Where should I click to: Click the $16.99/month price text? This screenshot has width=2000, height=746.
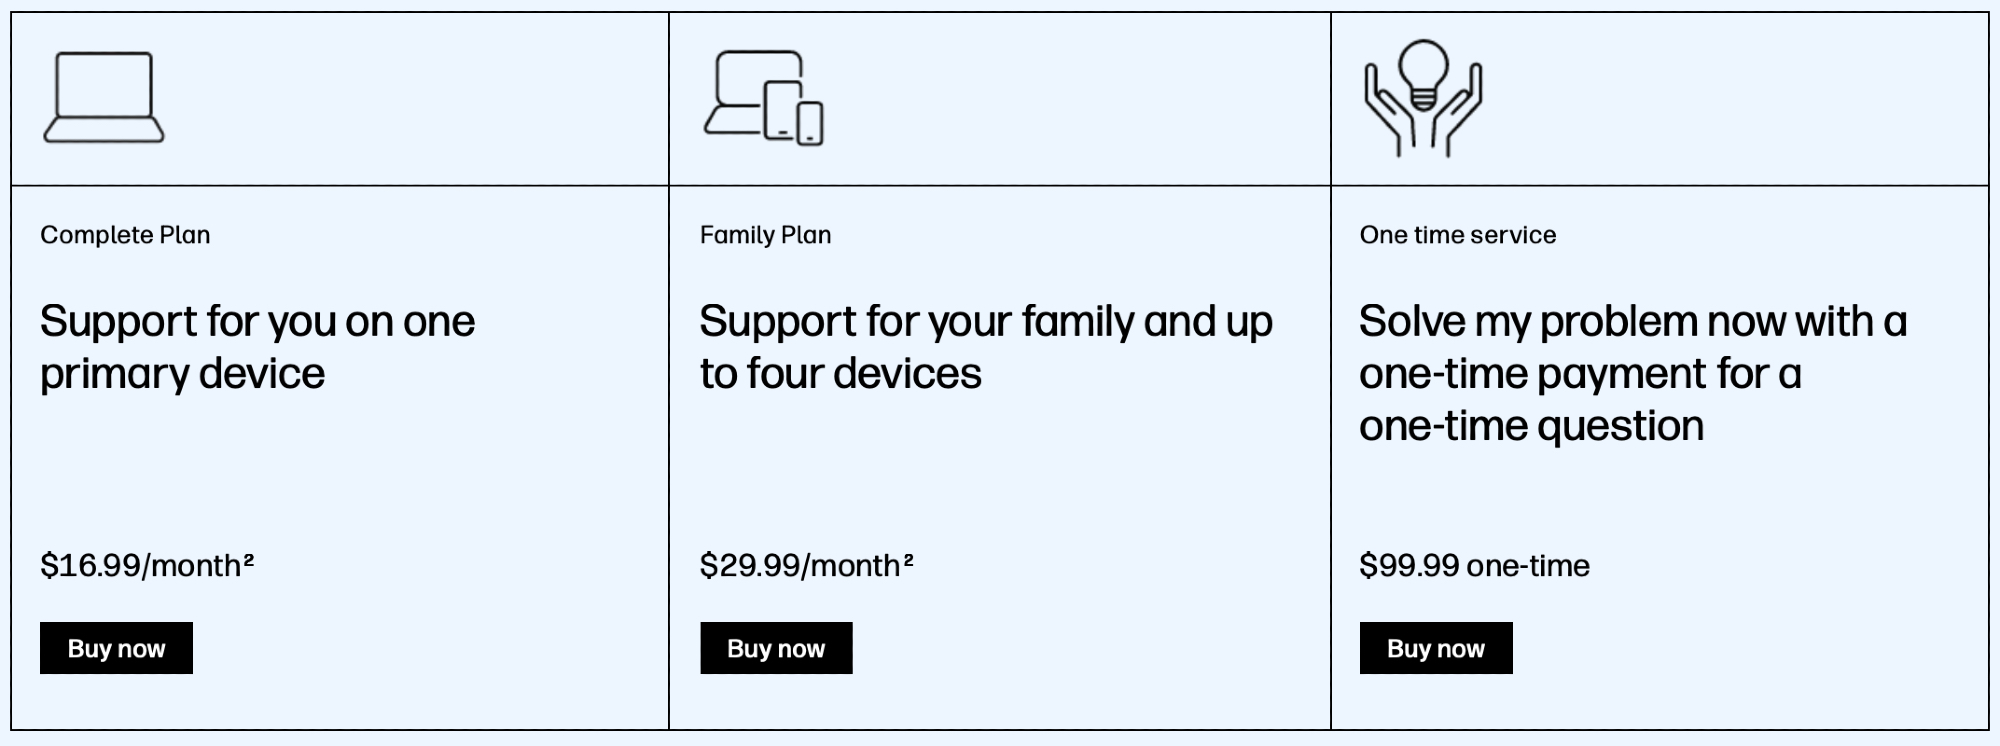coord(140,566)
